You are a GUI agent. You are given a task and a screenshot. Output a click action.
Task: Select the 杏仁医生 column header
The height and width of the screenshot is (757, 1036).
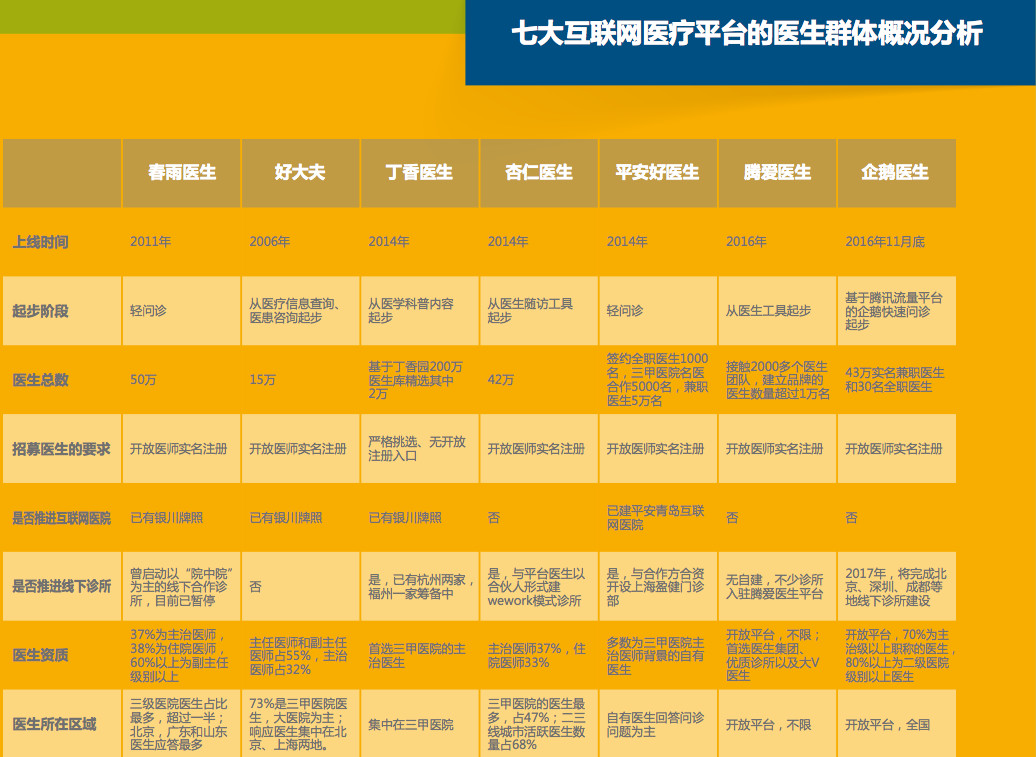coord(539,173)
